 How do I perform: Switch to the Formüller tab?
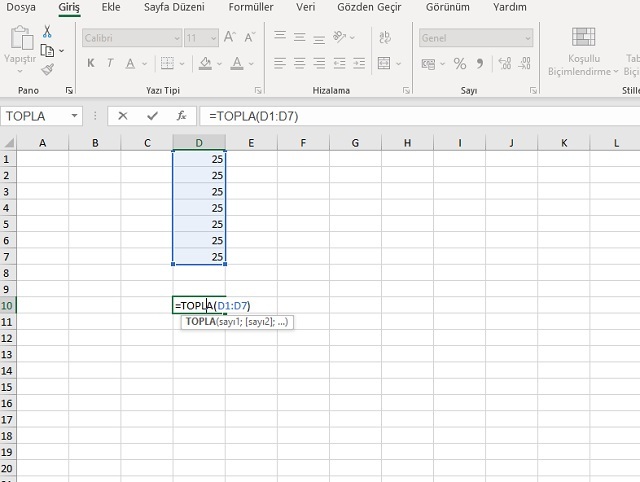pos(251,7)
